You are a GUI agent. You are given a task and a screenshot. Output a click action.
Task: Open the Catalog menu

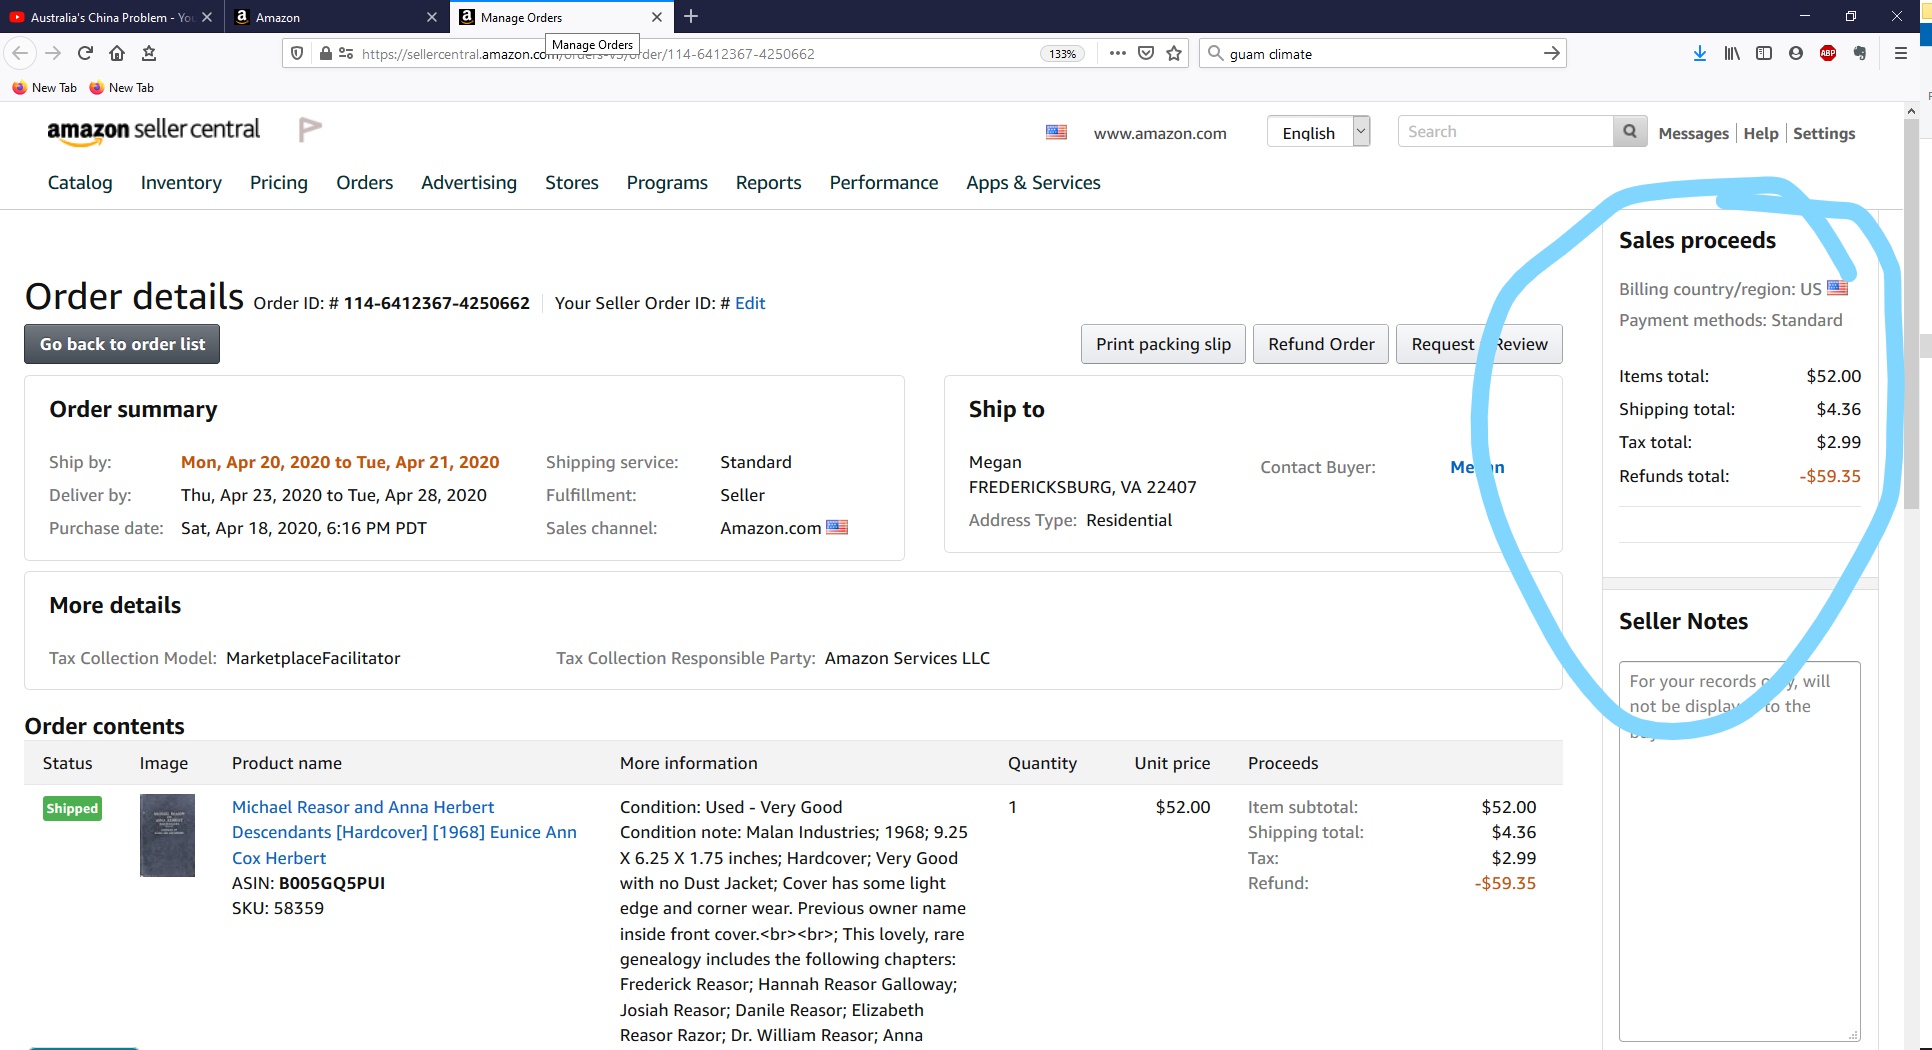click(x=80, y=182)
